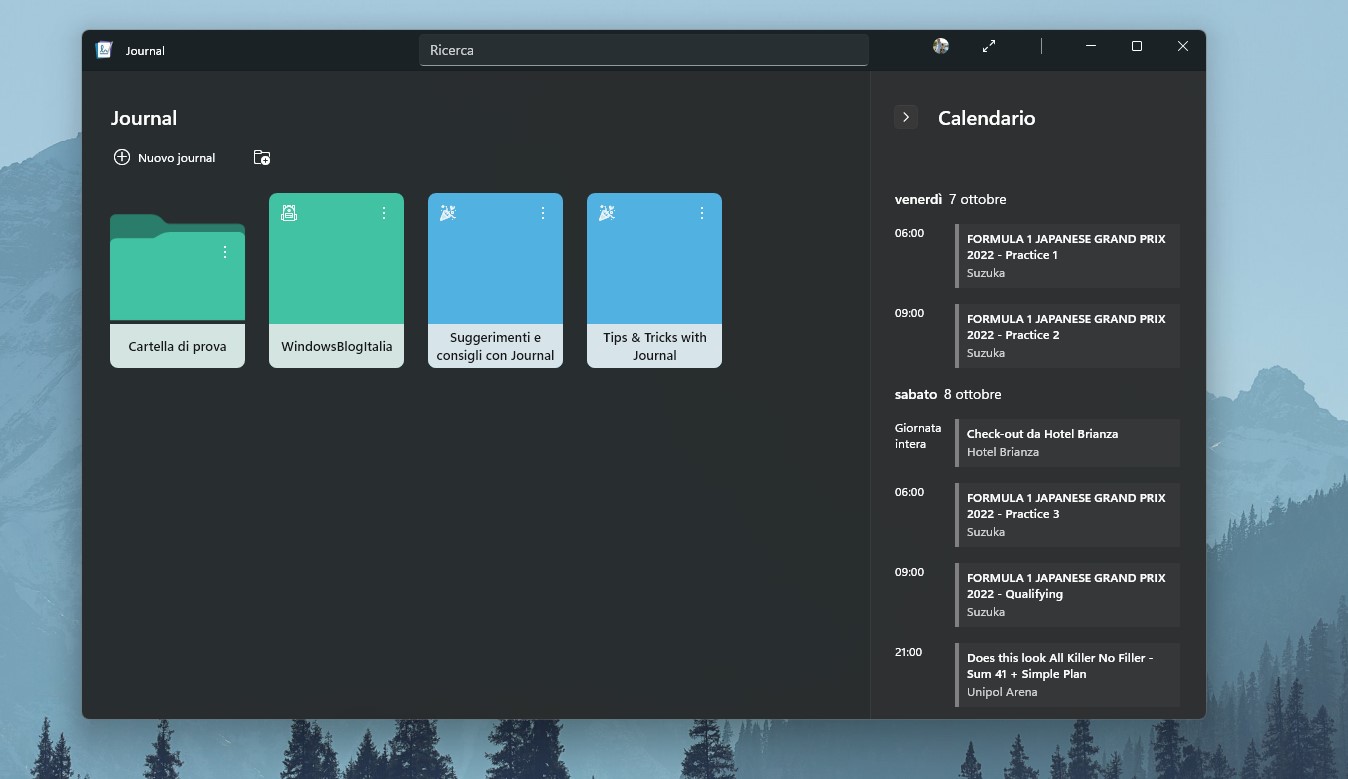Click the Nuovo journal plus icon
This screenshot has height=779, width=1348.
point(122,157)
